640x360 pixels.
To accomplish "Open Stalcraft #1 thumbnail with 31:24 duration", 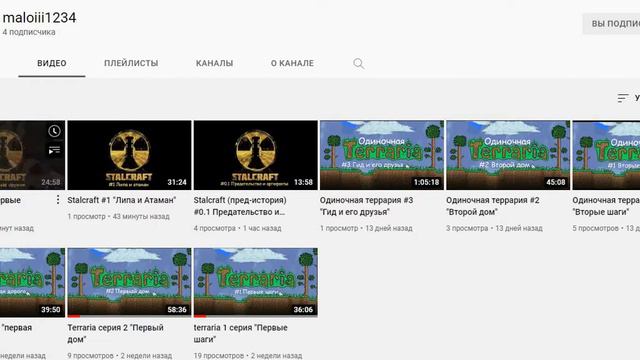I will click(129, 155).
